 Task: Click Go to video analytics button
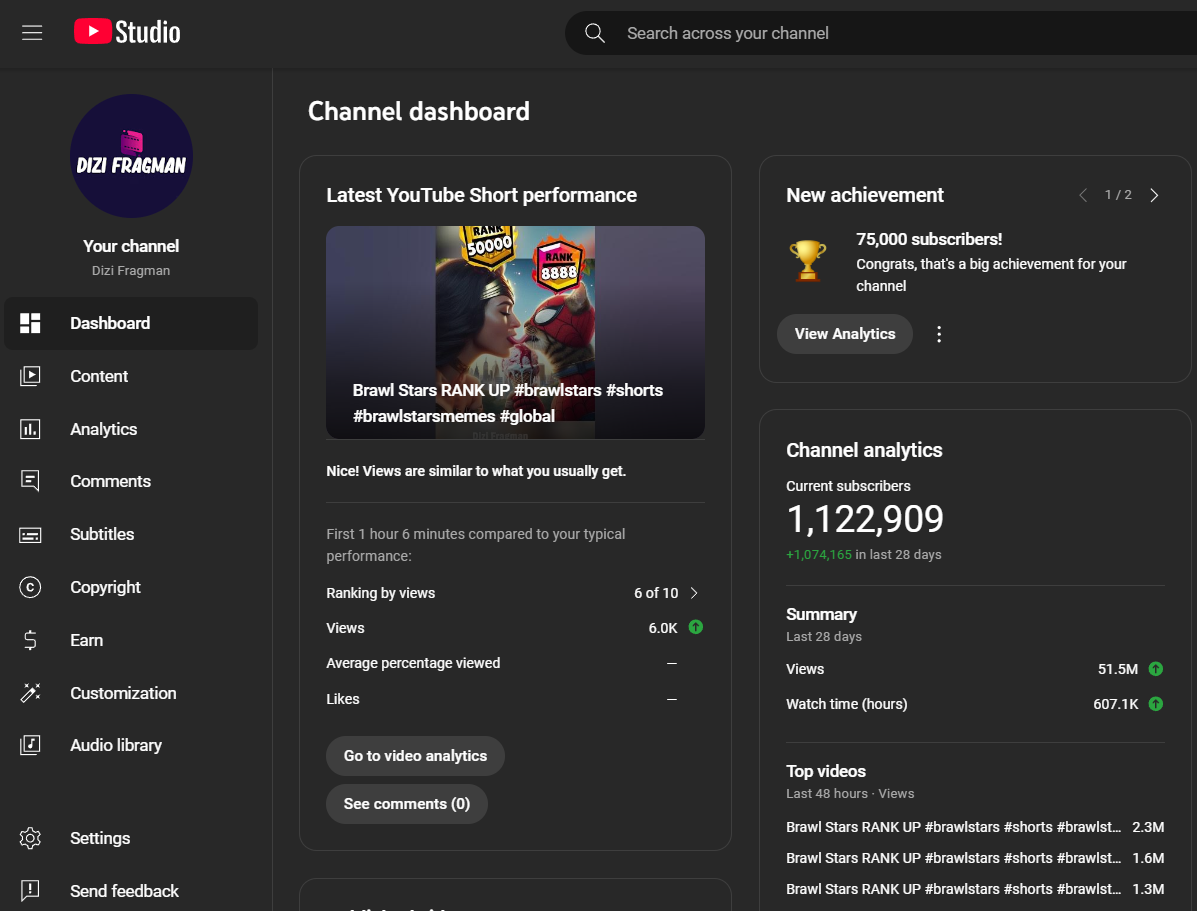[x=415, y=756]
